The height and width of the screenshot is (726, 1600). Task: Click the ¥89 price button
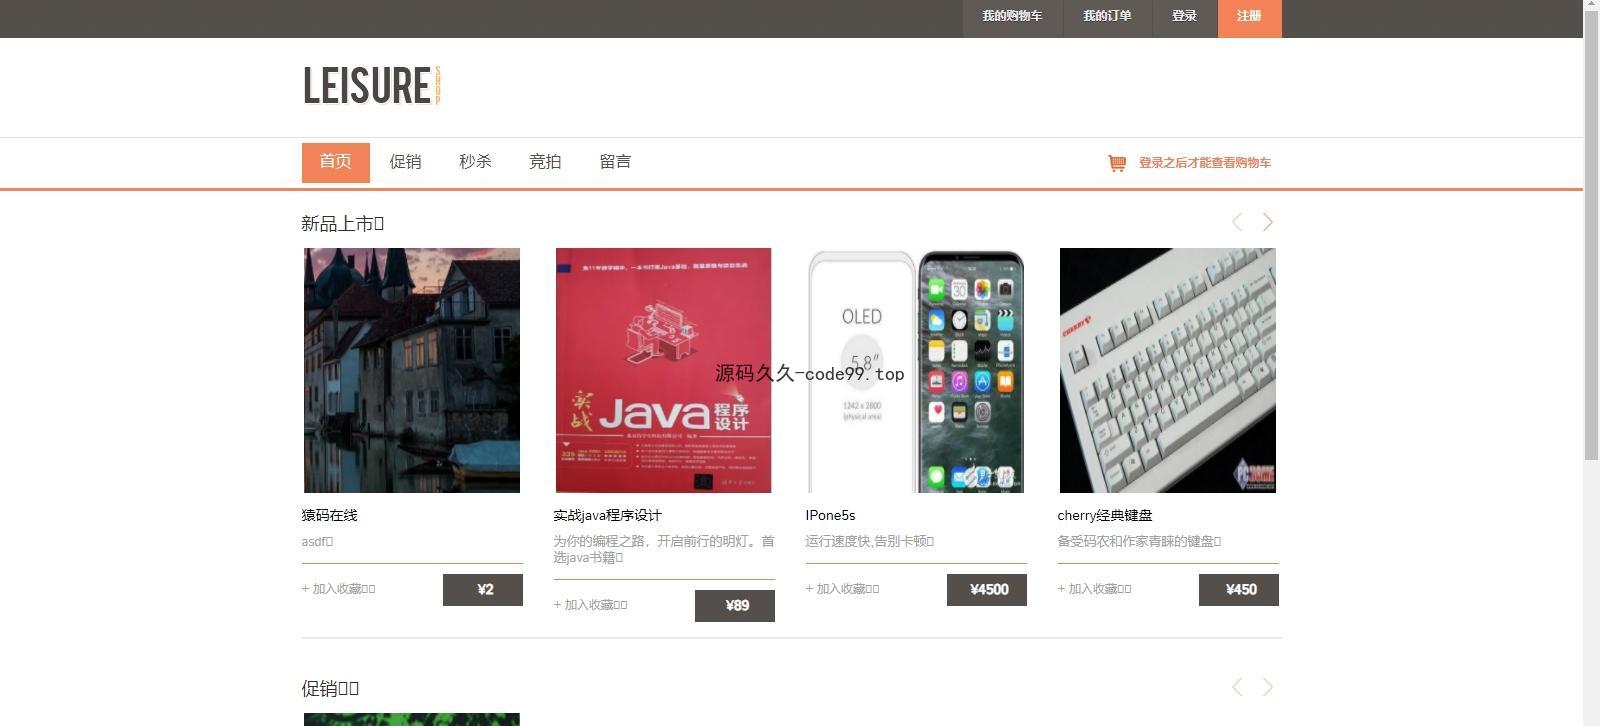pyautogui.click(x=735, y=606)
